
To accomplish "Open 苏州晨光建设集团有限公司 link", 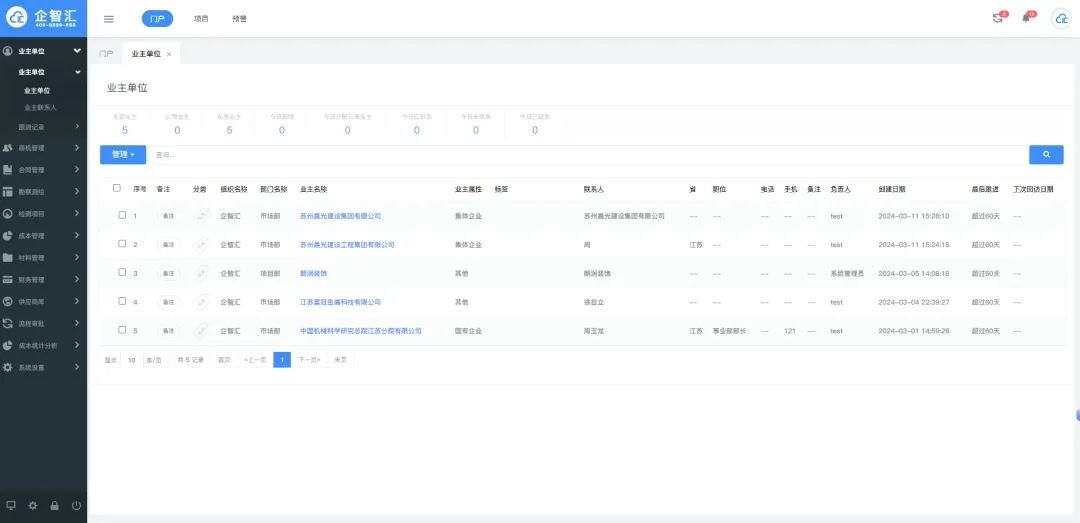I will [x=340, y=216].
